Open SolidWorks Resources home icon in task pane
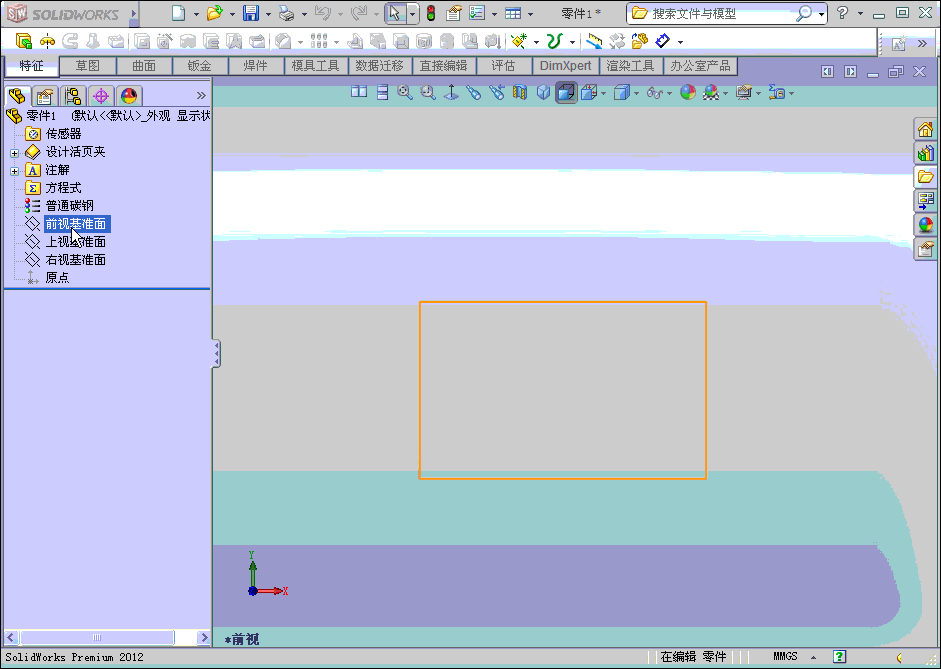This screenshot has height=669, width=941. [x=925, y=129]
